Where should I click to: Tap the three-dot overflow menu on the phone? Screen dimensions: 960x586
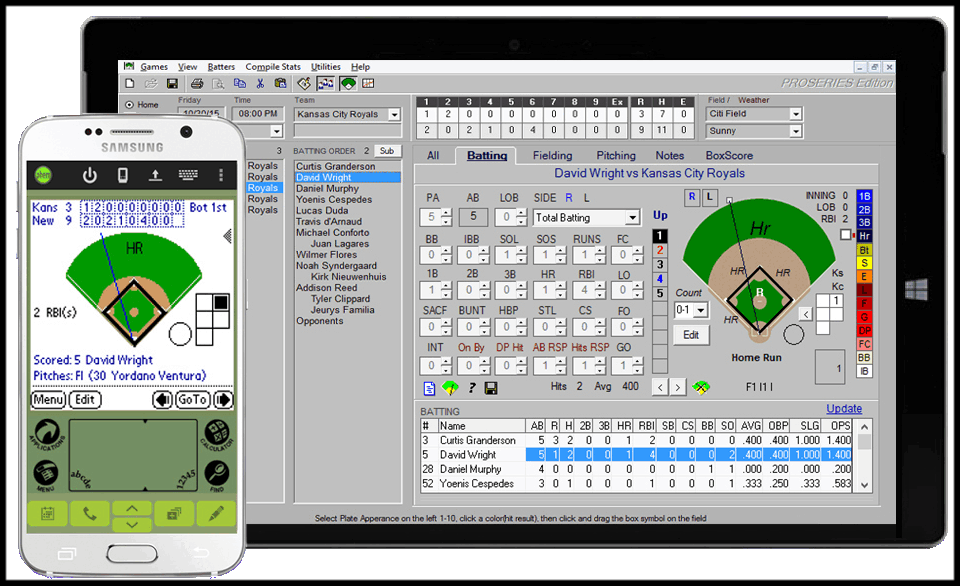click(x=221, y=175)
